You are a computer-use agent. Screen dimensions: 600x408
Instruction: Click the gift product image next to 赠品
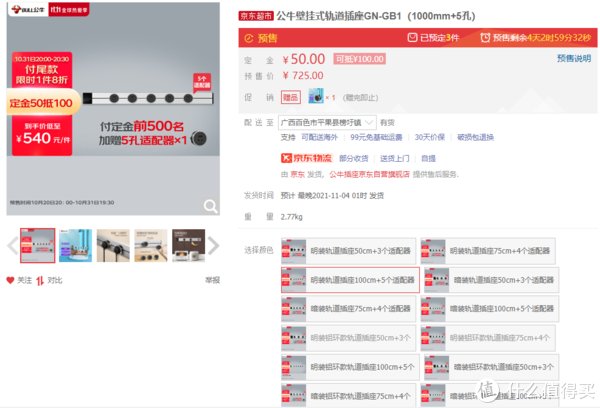316,96
